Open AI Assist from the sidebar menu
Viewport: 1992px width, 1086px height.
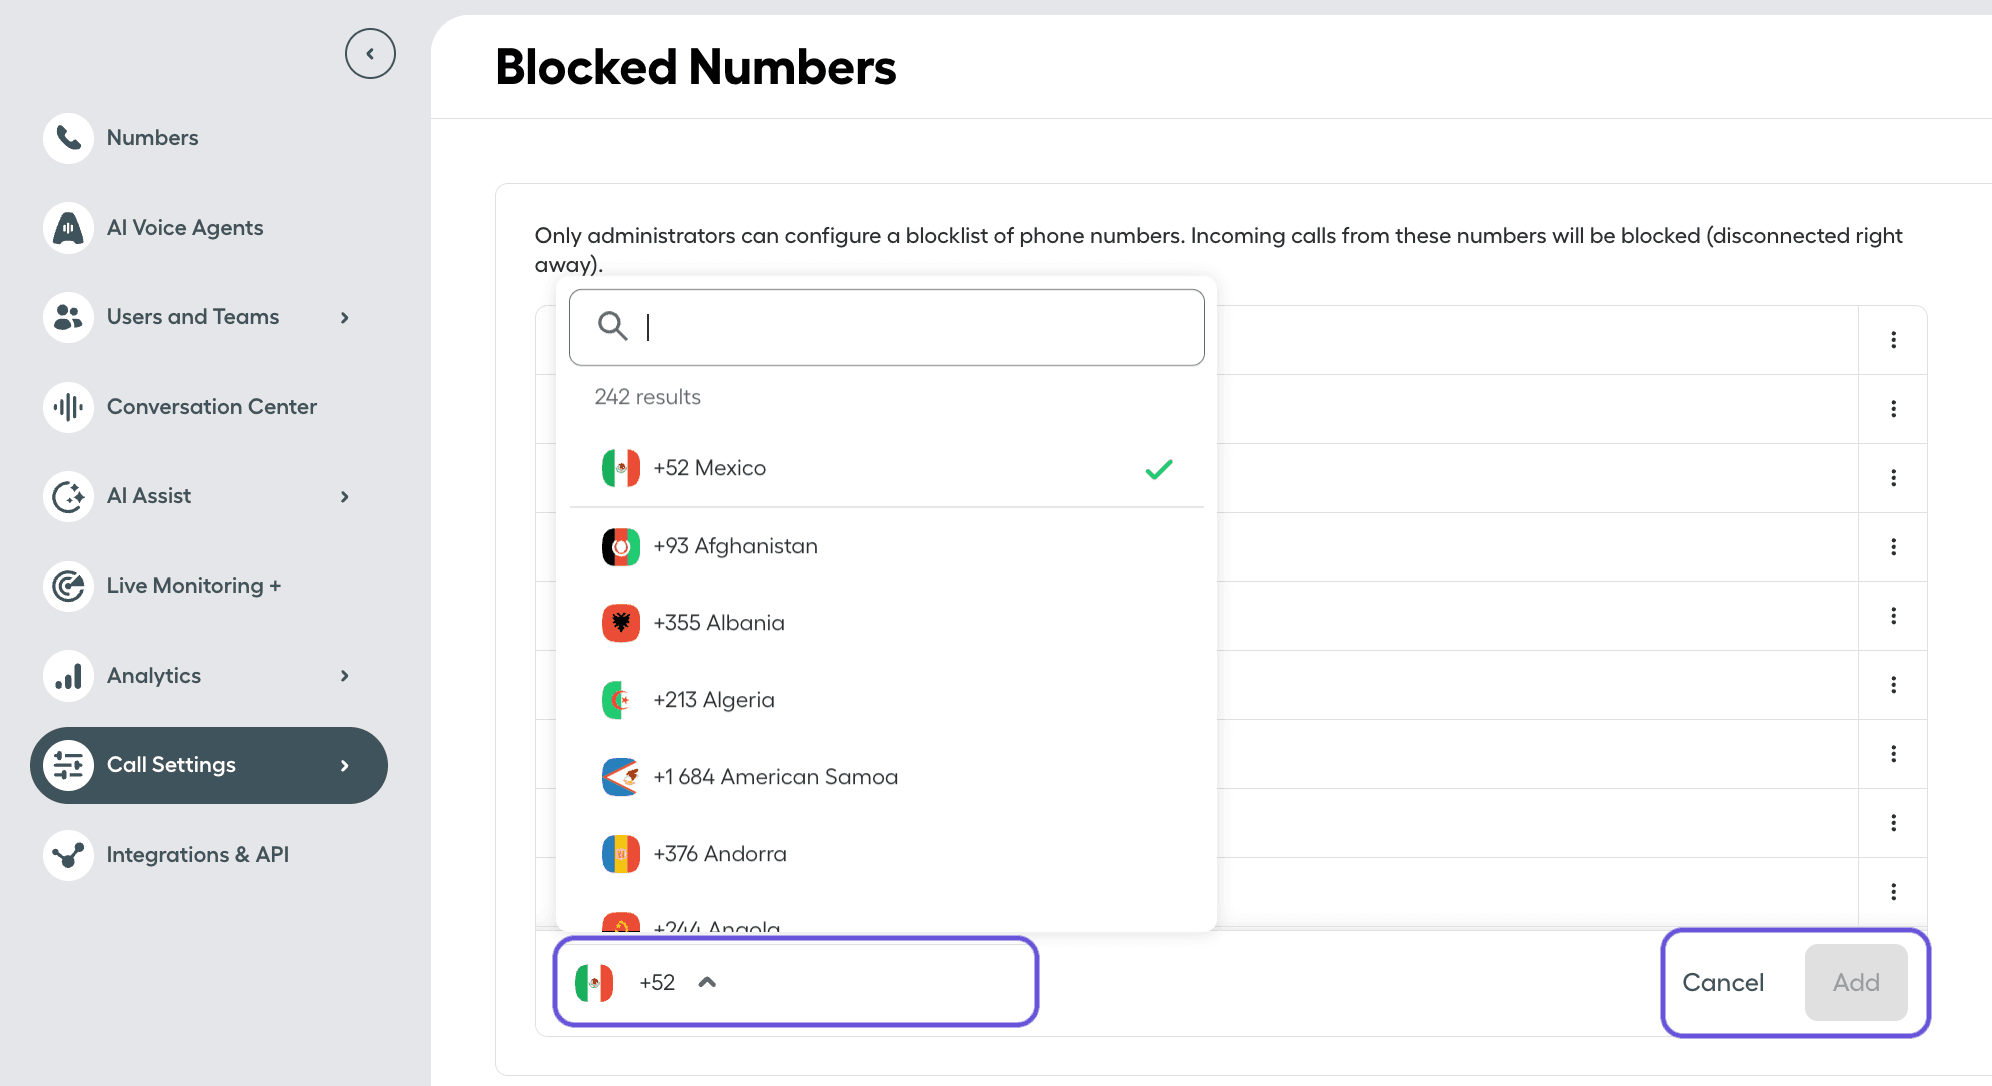148,496
